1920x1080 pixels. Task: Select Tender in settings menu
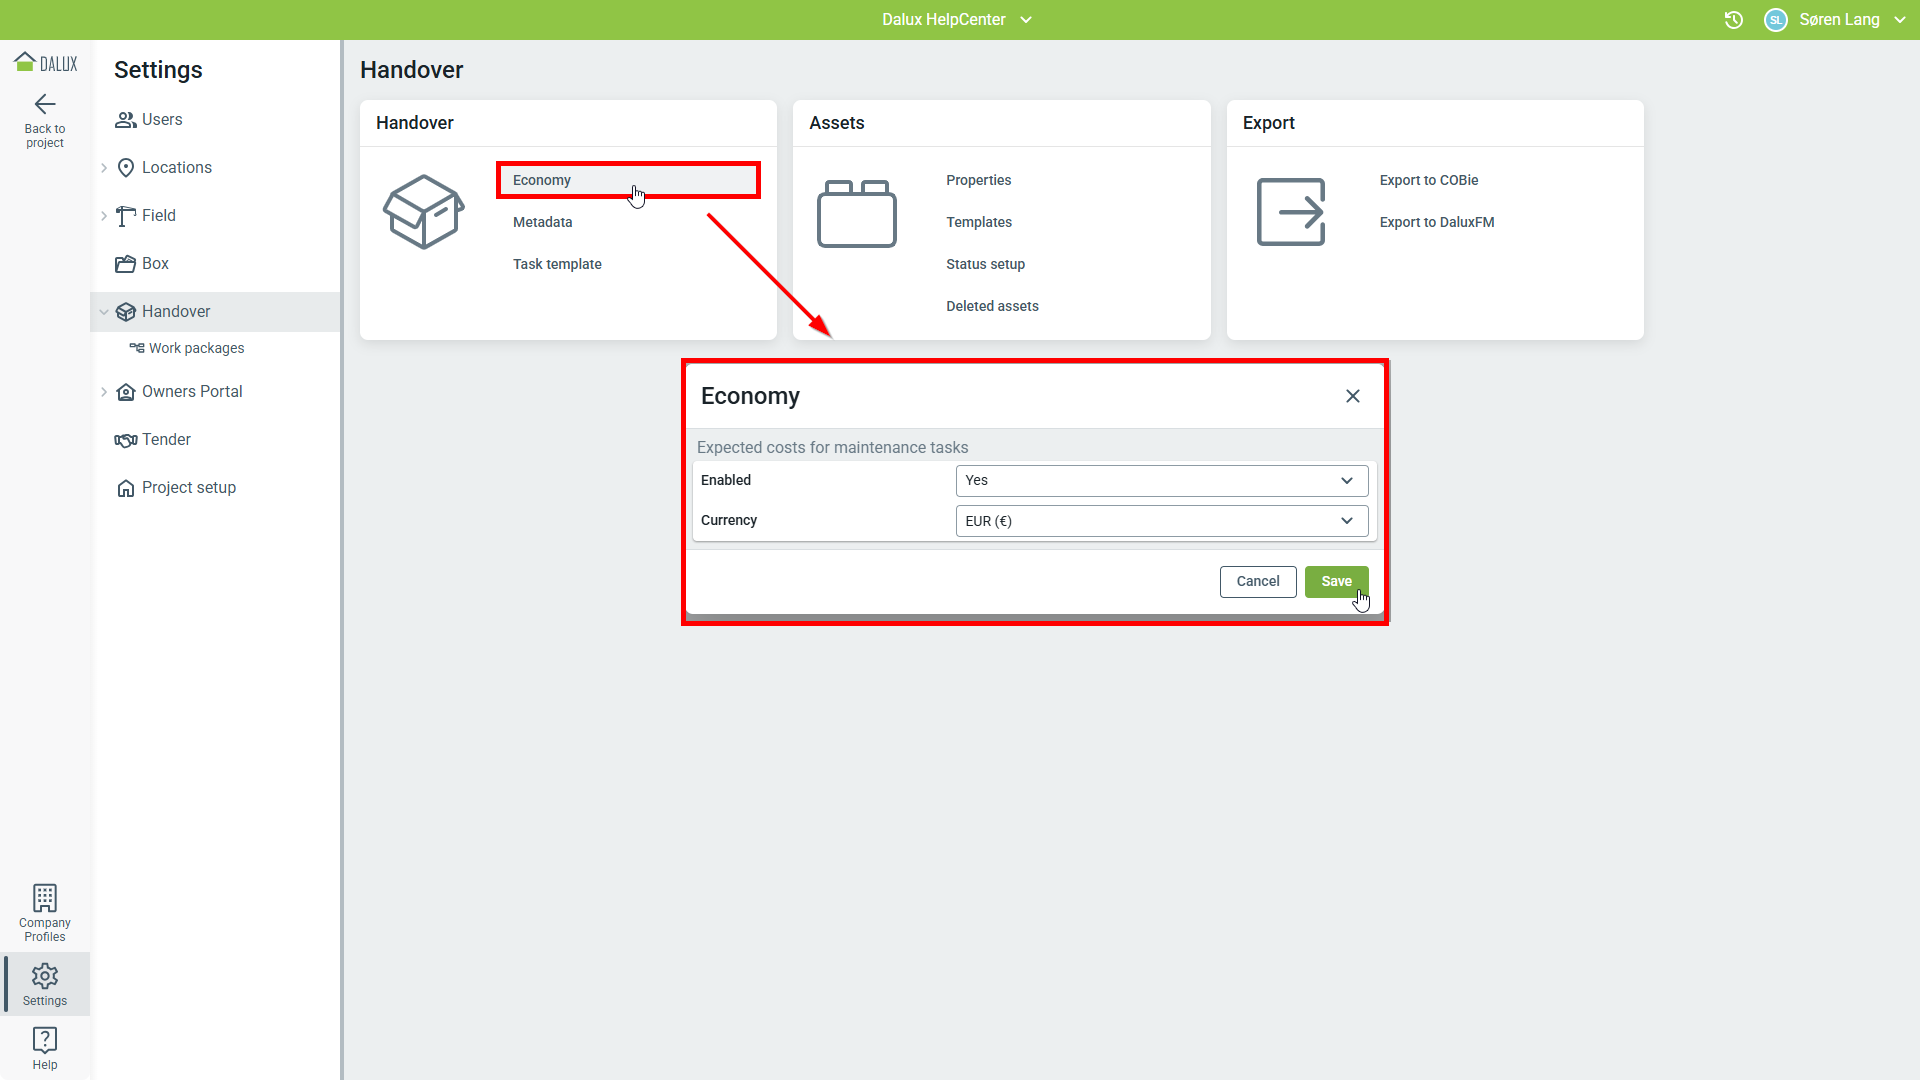point(166,440)
